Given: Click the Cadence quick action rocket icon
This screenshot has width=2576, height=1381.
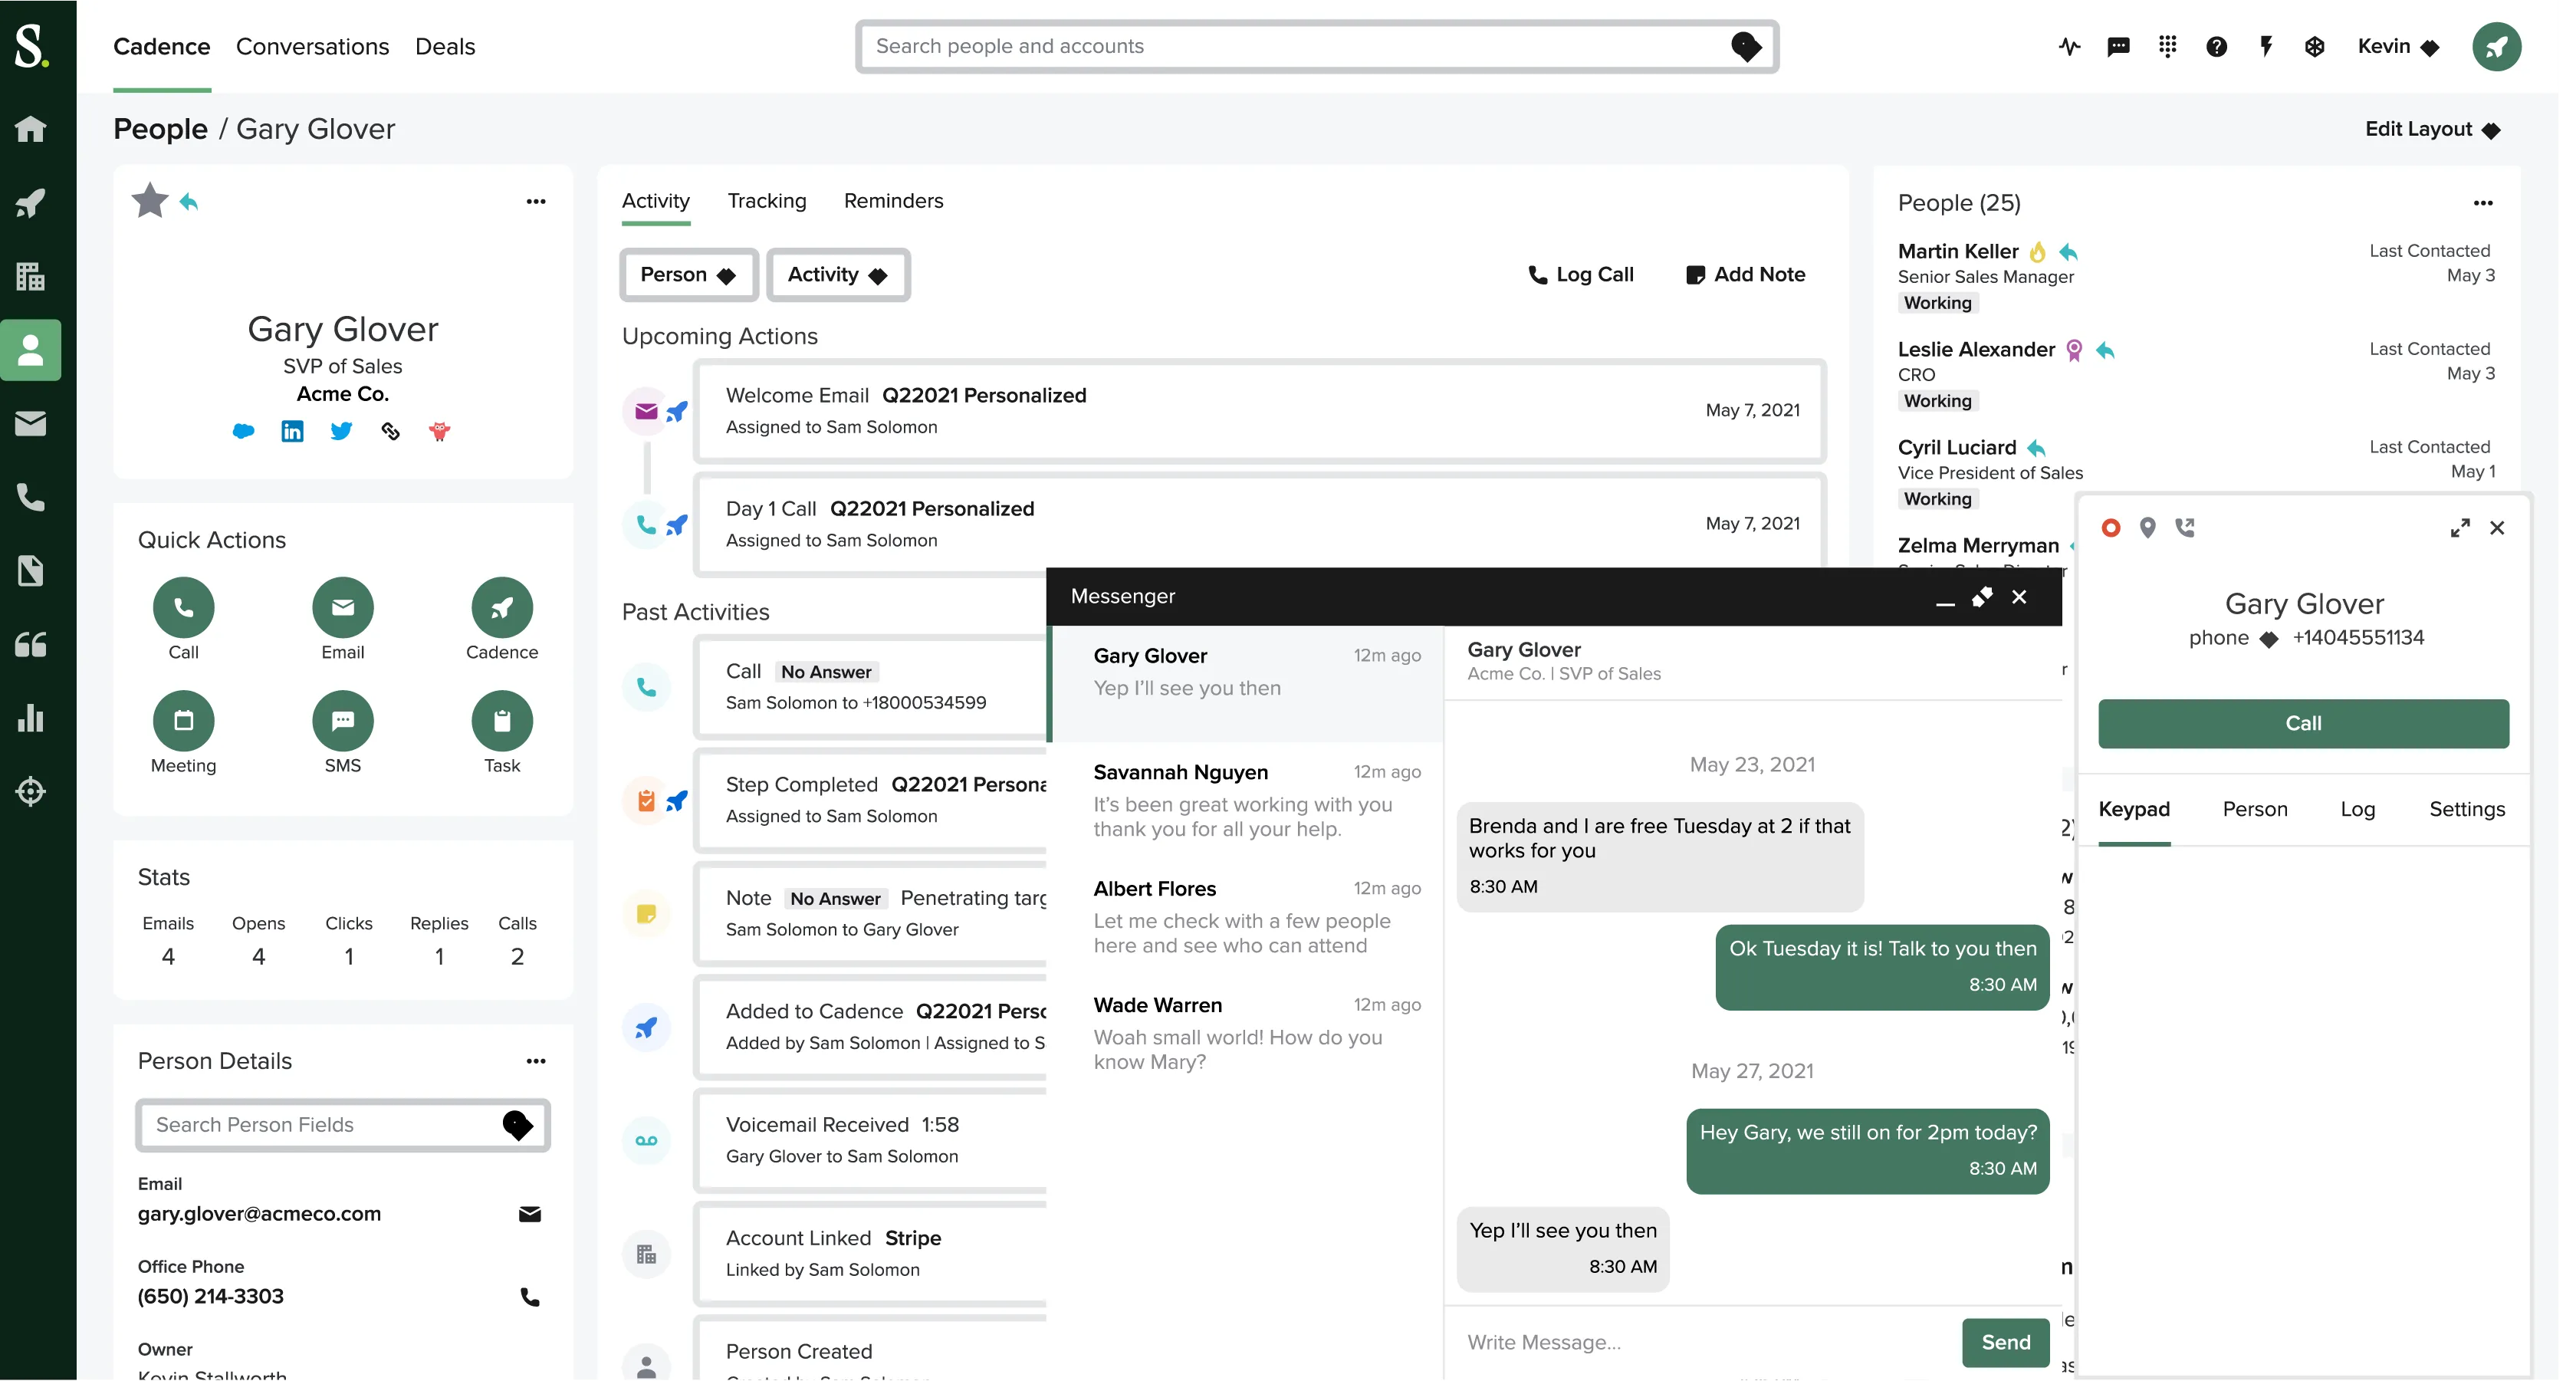Looking at the screenshot, I should (502, 607).
